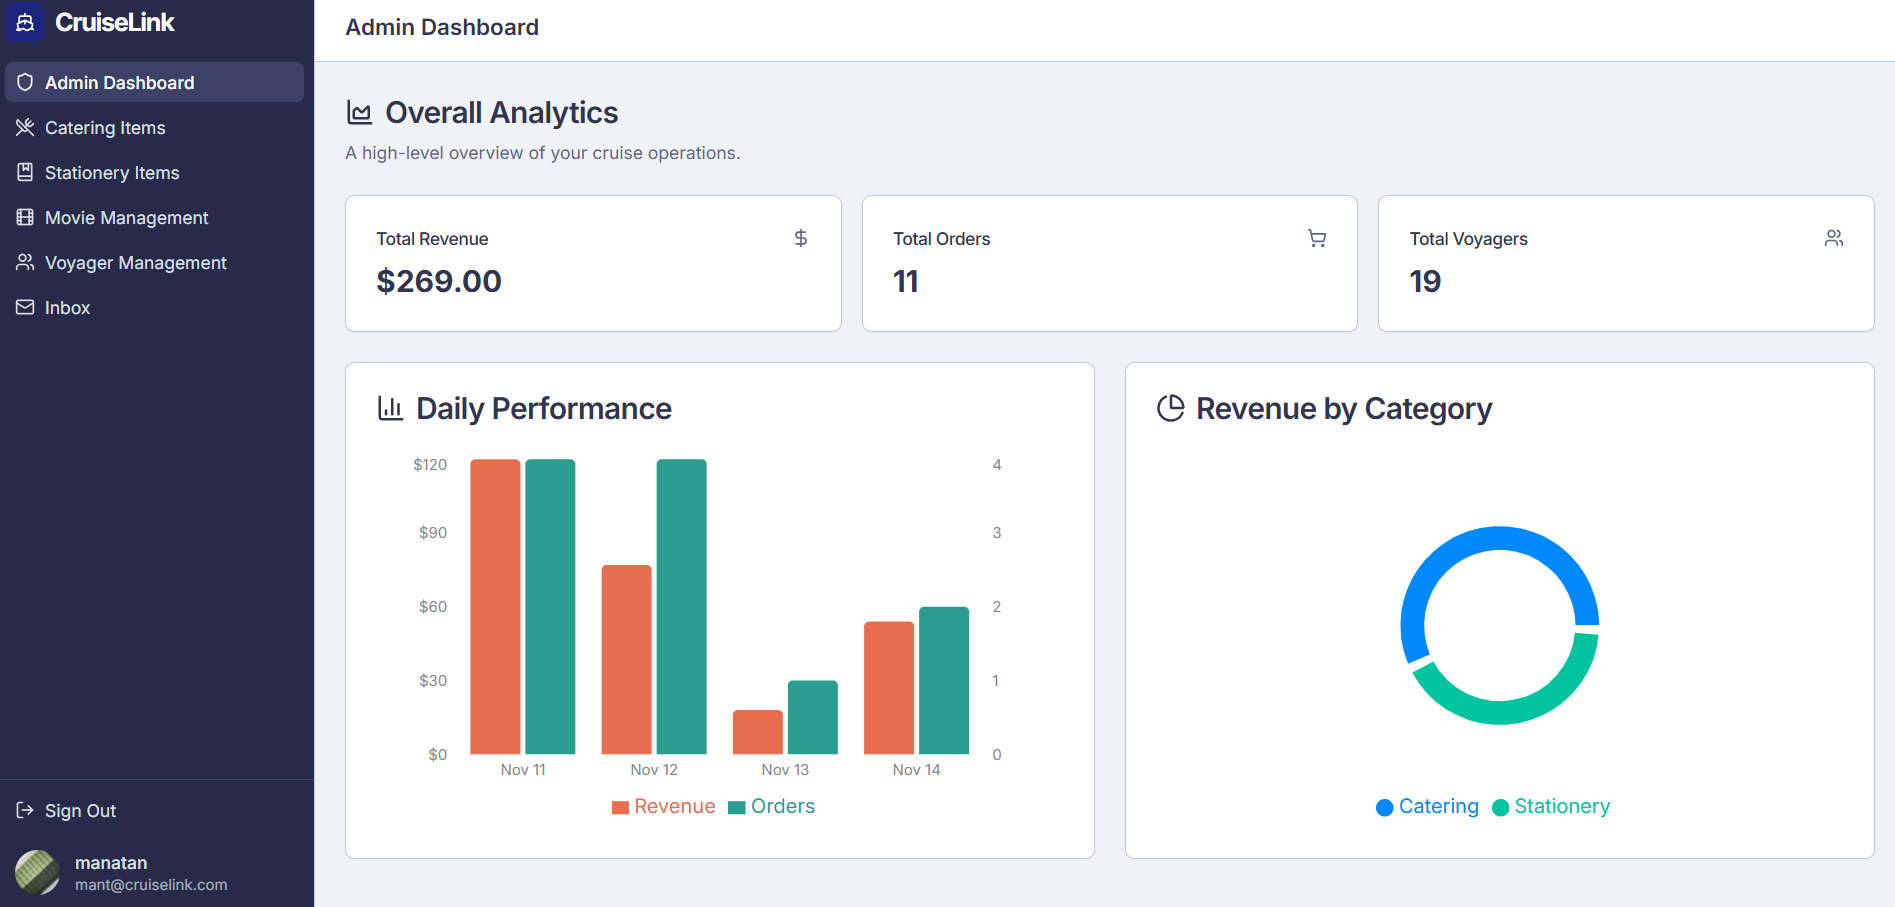Click the utensils icon for Catering Items

[x=25, y=127]
